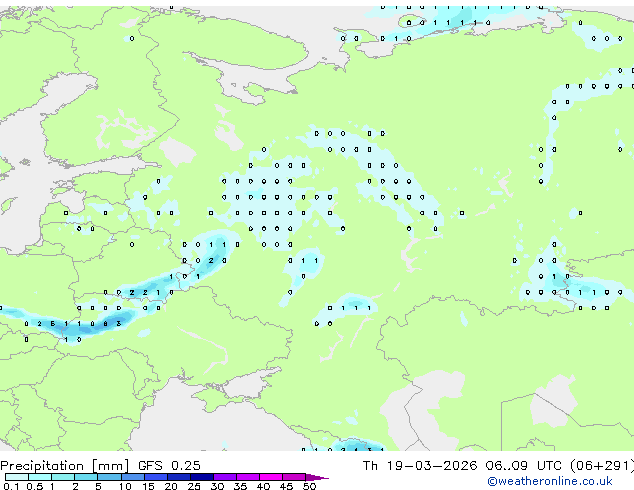Click the legend value '25'
Viewport: 634px width, 490px height.
pos(194,486)
